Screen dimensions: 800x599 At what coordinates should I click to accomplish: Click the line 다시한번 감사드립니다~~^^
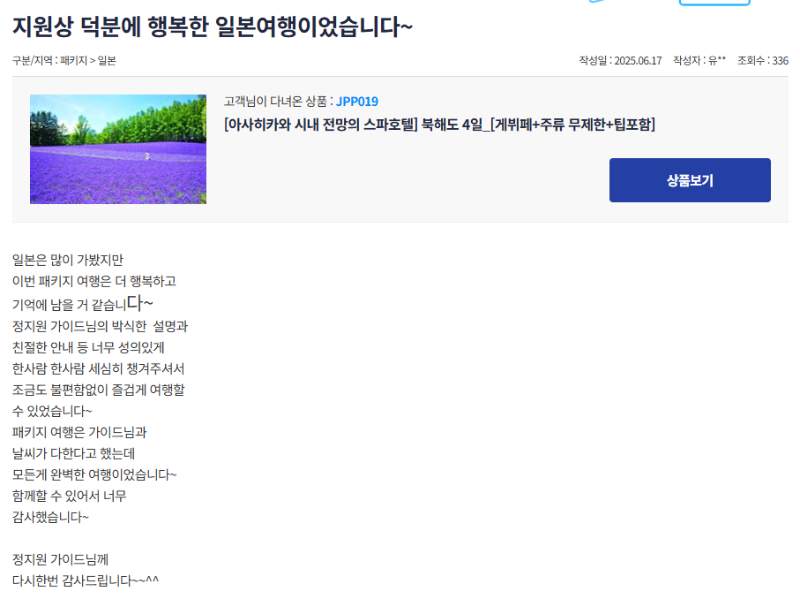click(x=85, y=581)
